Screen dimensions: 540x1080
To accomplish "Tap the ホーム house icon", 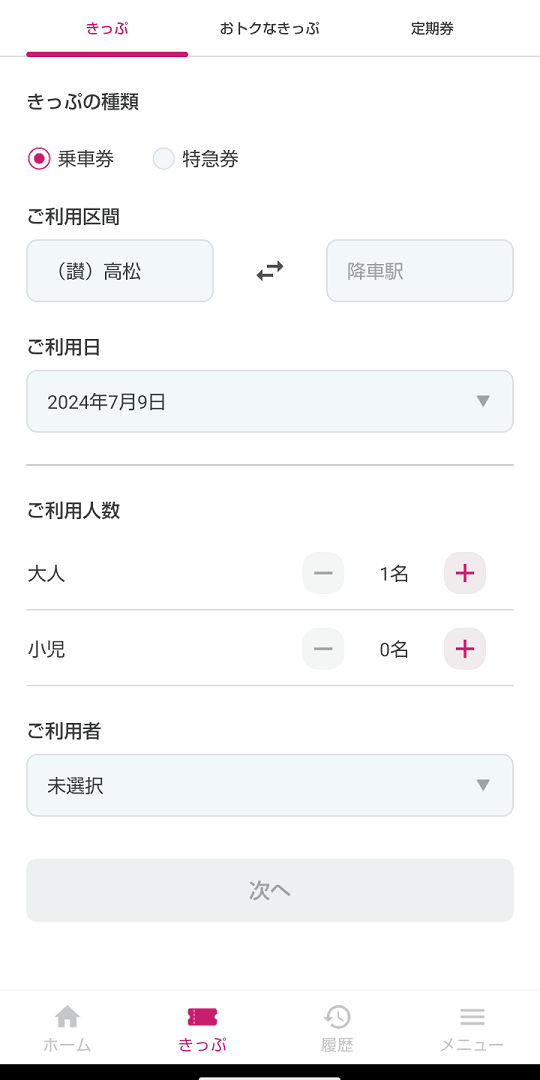I will pyautogui.click(x=67, y=1016).
